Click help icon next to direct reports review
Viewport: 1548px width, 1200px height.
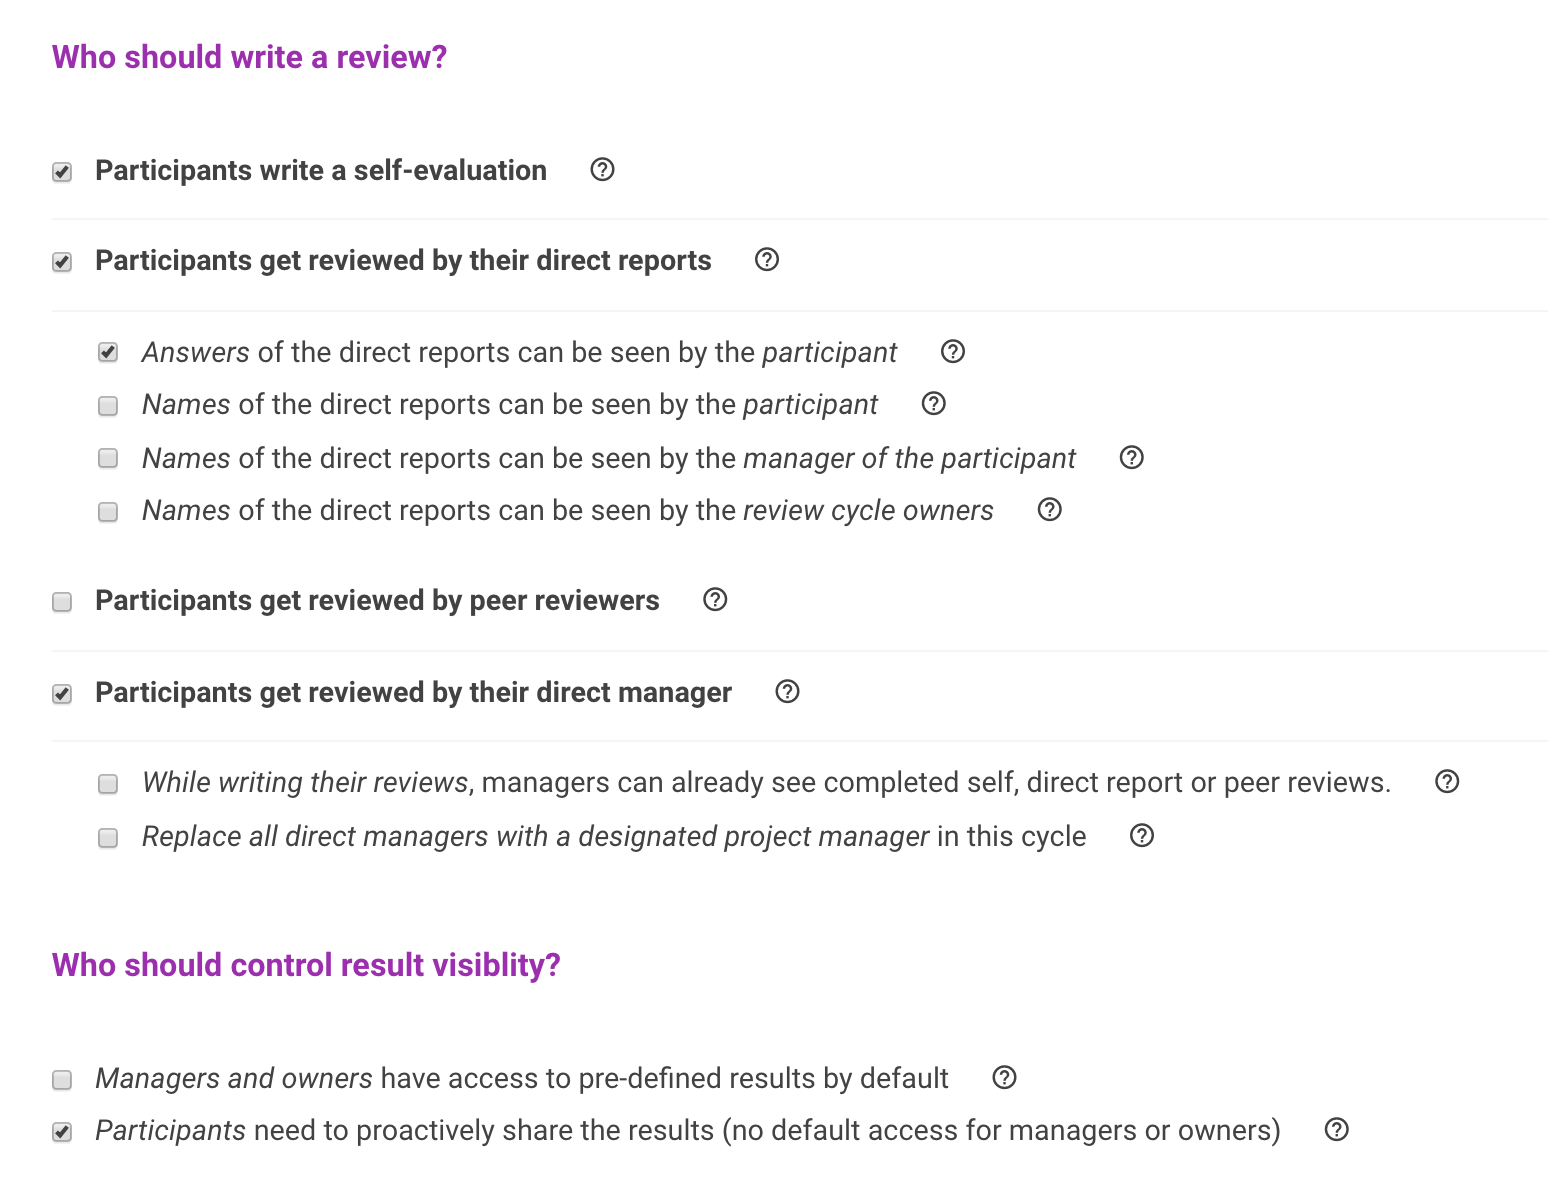pos(767,260)
